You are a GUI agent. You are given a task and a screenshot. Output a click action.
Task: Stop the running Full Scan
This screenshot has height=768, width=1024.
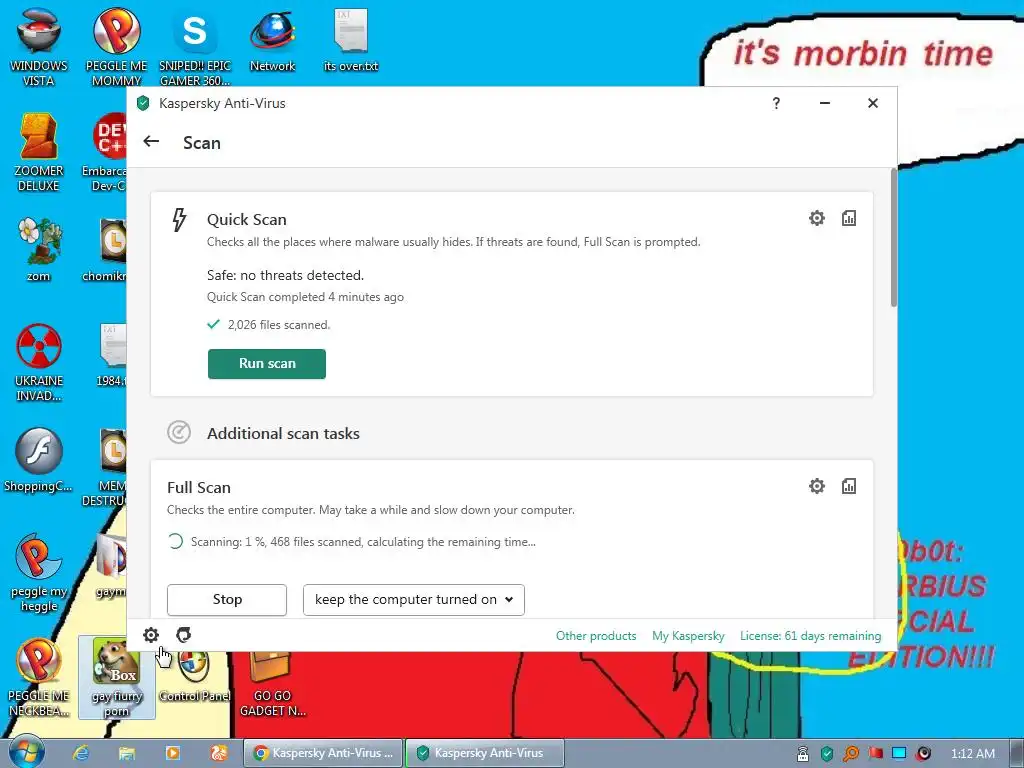click(x=227, y=600)
